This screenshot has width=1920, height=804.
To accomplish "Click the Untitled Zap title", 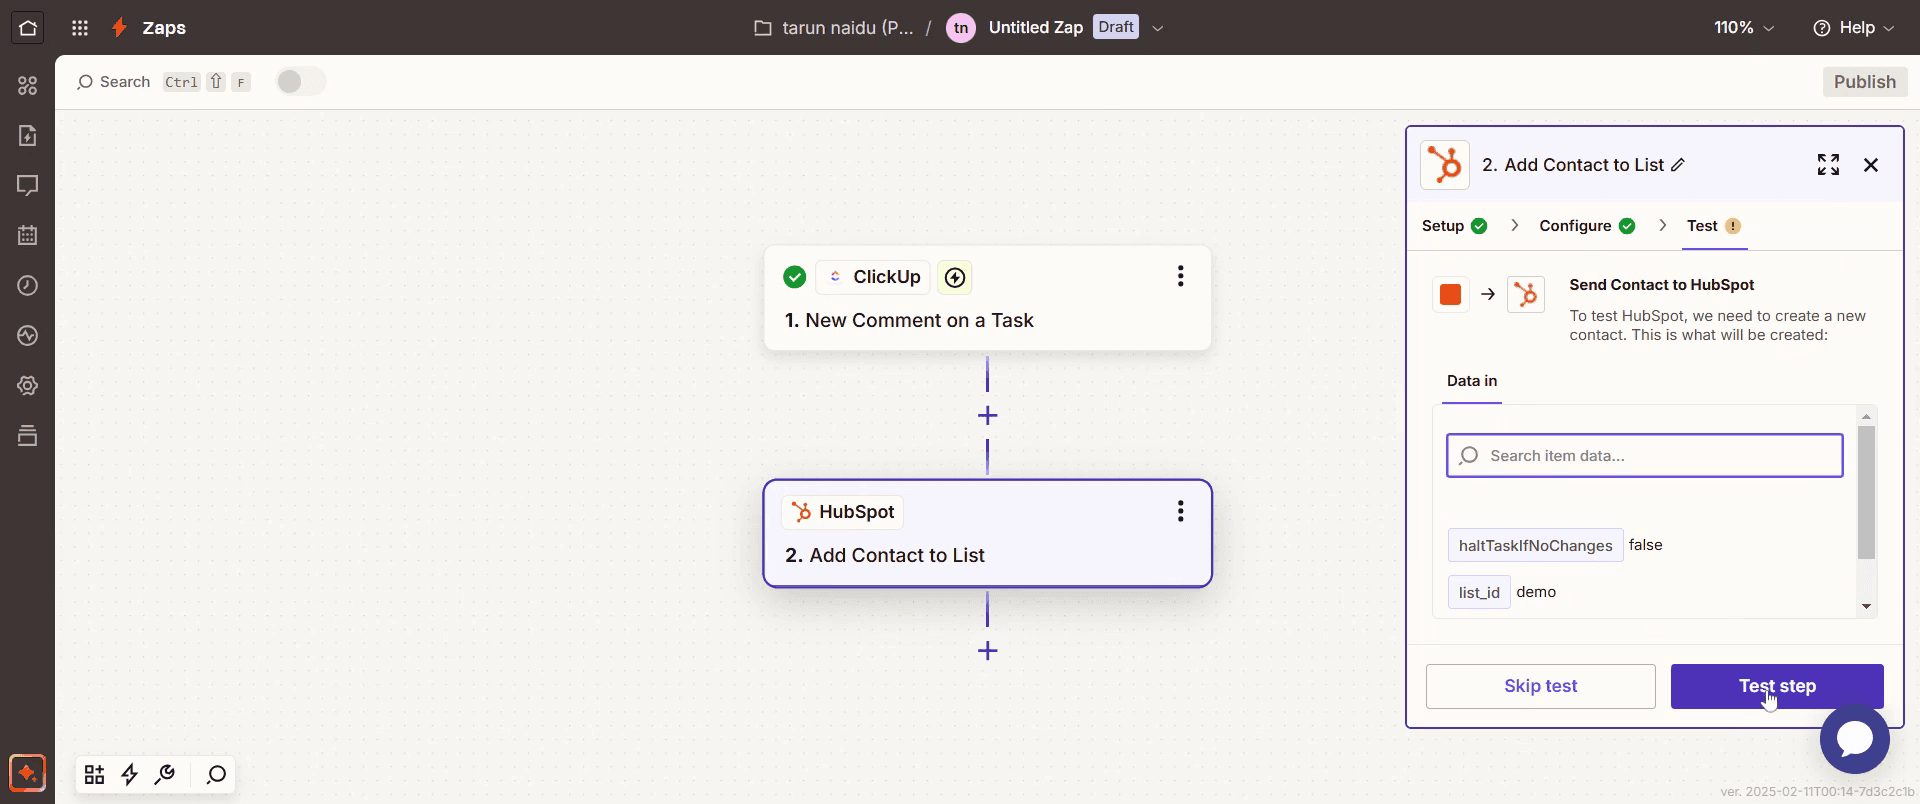I will 1035,28.
